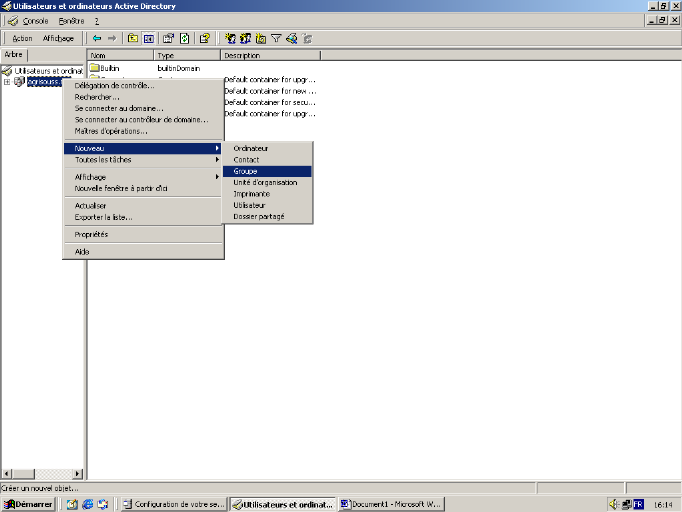Image resolution: width=682 pixels, height=512 pixels.
Task: Toggle the Show/Hide console tree icon
Action: tap(149, 38)
